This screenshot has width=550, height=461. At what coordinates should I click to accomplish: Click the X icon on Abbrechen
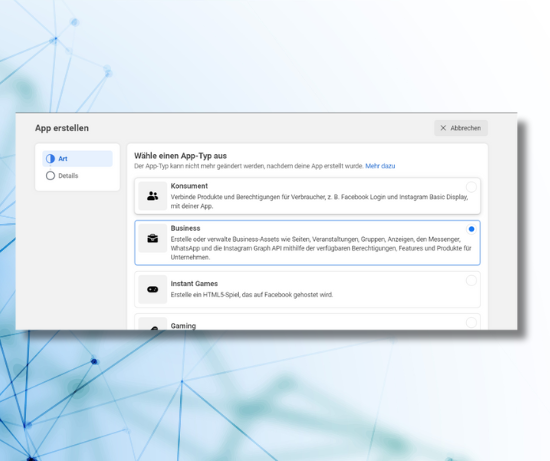click(x=443, y=128)
